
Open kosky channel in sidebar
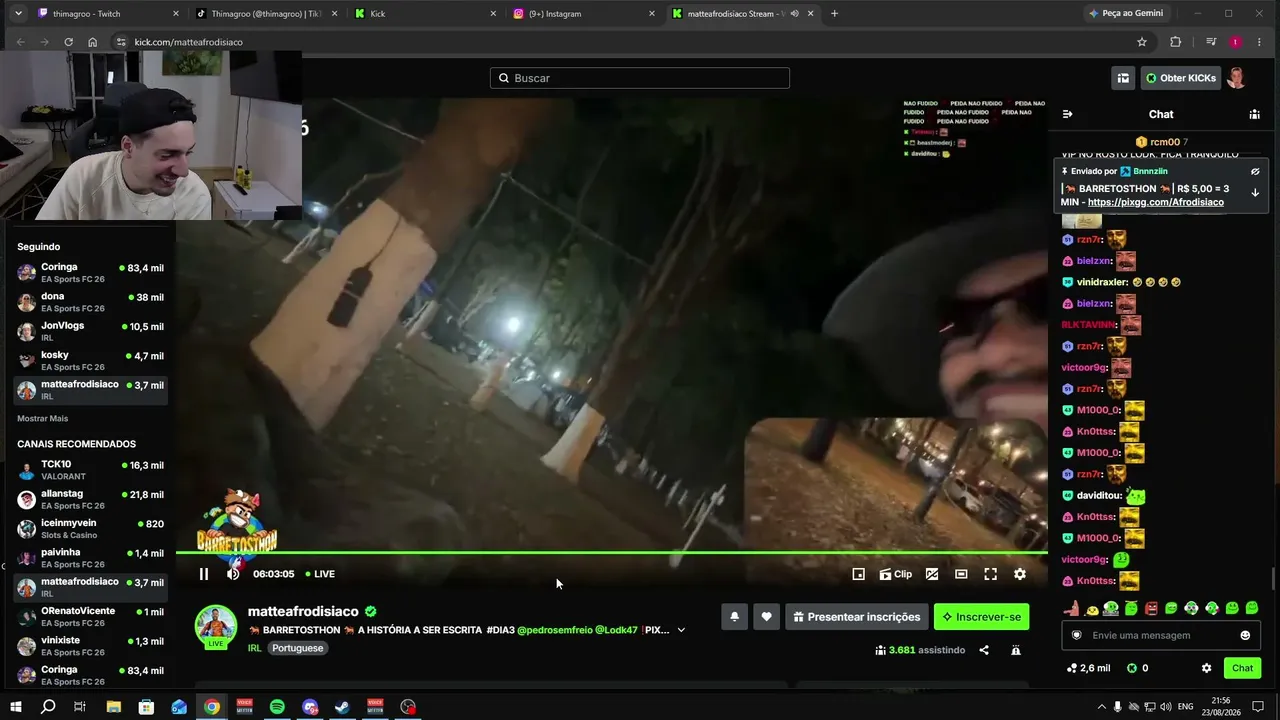90,360
